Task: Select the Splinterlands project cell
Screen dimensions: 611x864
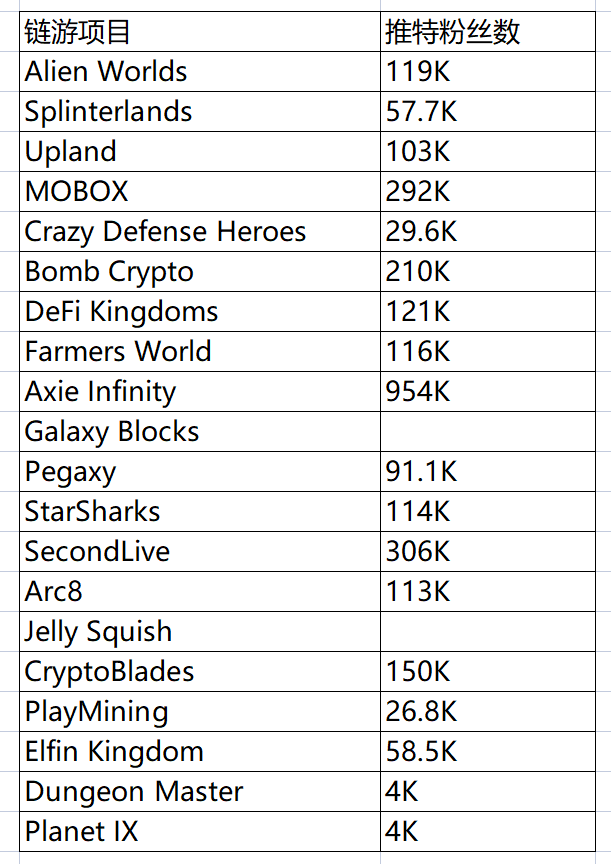Action: [199, 111]
